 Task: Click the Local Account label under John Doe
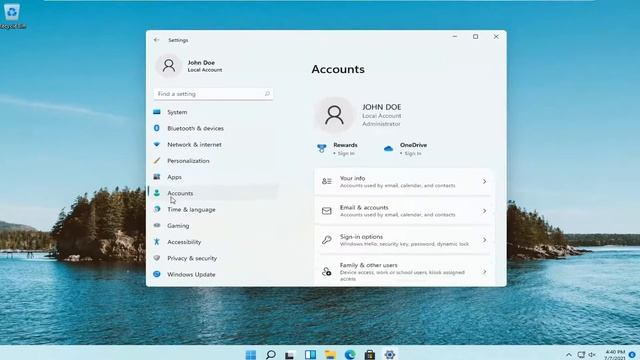(x=205, y=70)
